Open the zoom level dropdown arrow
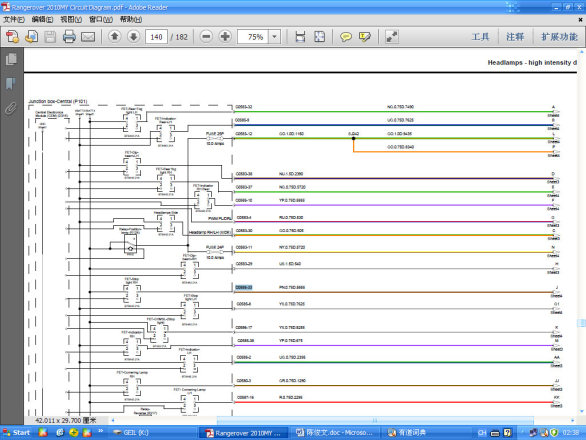Viewport: 586px width, 440px height. click(x=275, y=37)
